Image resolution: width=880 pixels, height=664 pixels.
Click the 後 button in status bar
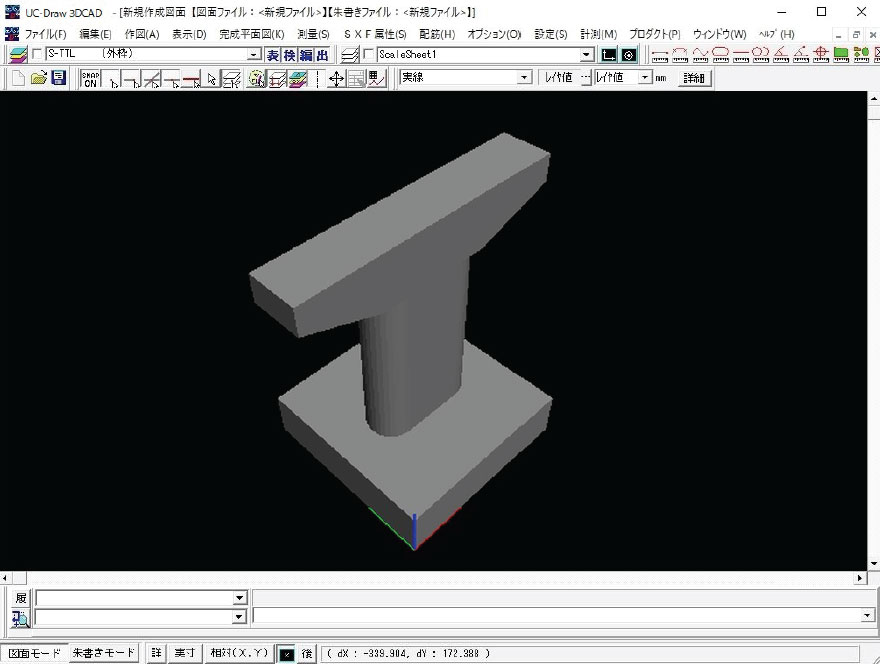306,653
